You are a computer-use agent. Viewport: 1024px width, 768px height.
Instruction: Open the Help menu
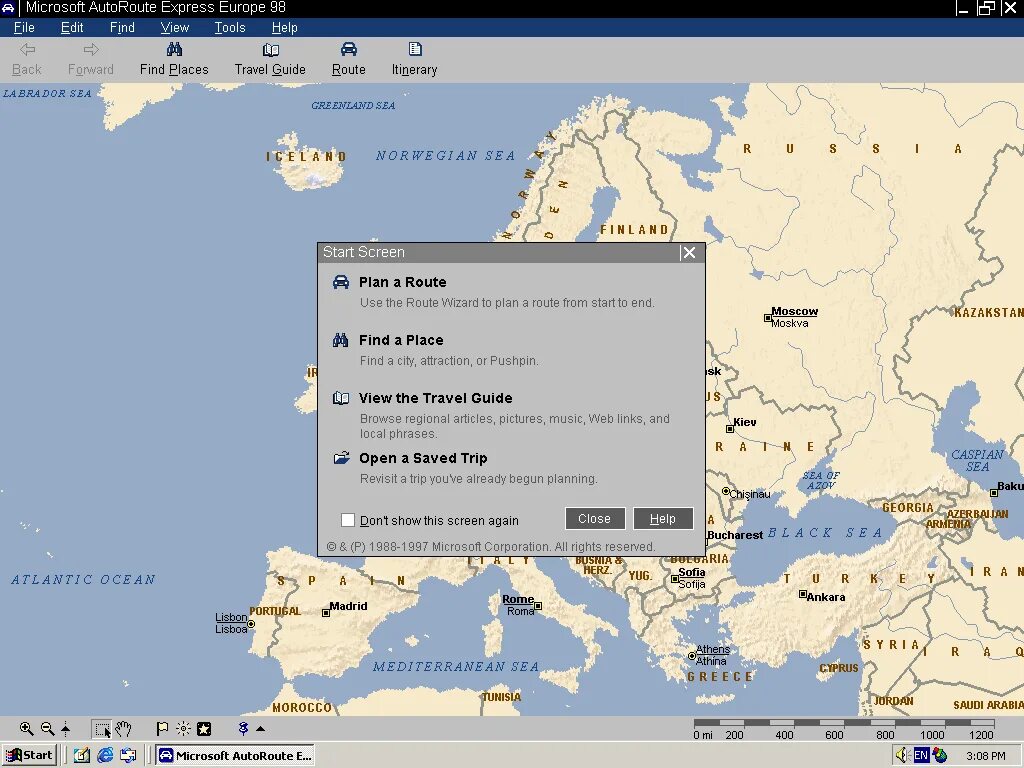tap(285, 27)
